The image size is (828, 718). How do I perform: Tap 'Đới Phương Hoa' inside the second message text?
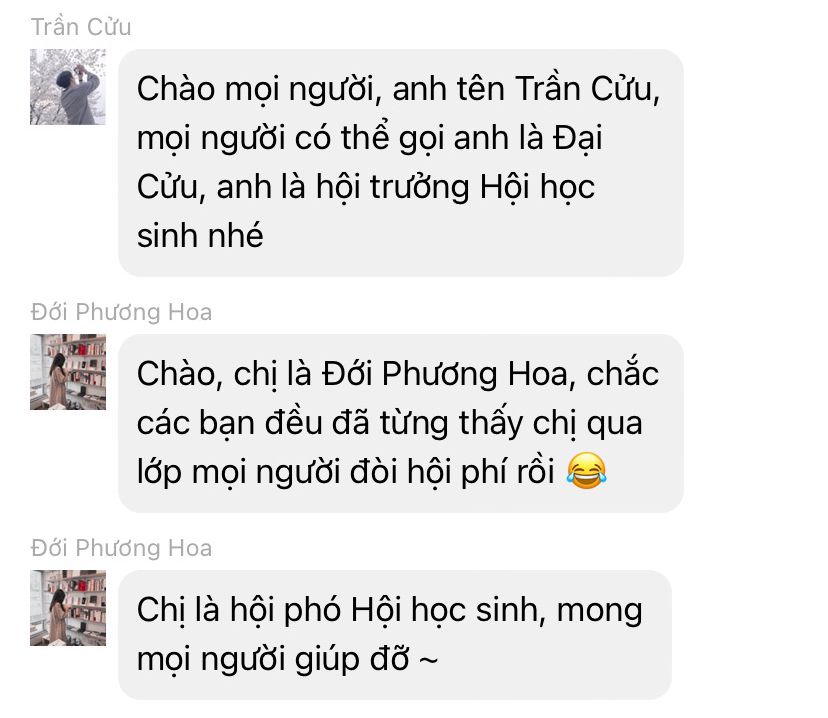point(448,374)
